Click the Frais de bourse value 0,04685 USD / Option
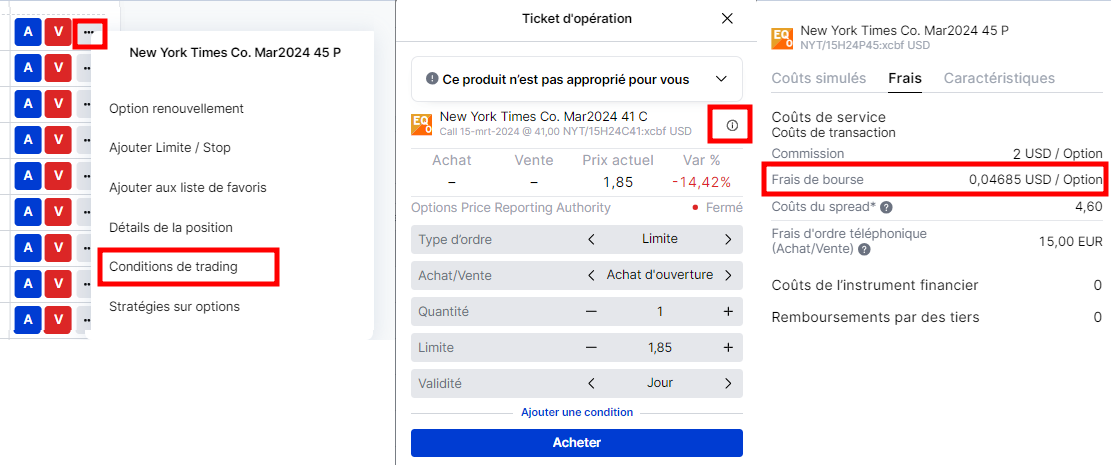This screenshot has height=465, width=1111. point(1036,180)
